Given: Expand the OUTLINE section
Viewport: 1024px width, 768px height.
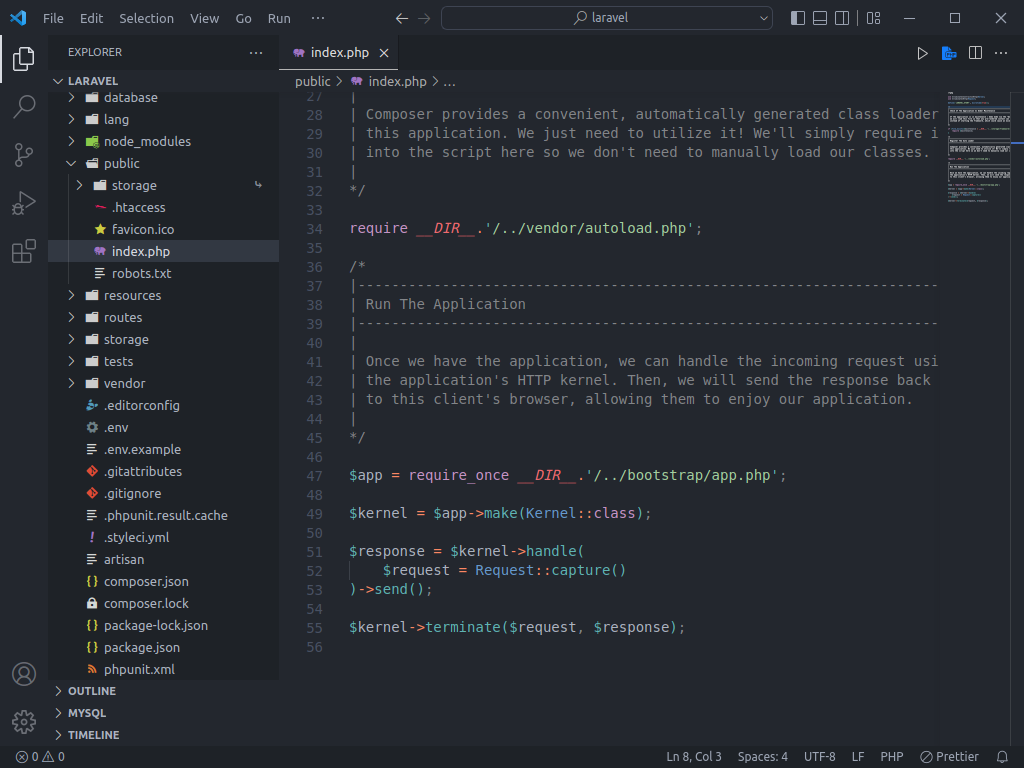Looking at the screenshot, I should [x=58, y=691].
